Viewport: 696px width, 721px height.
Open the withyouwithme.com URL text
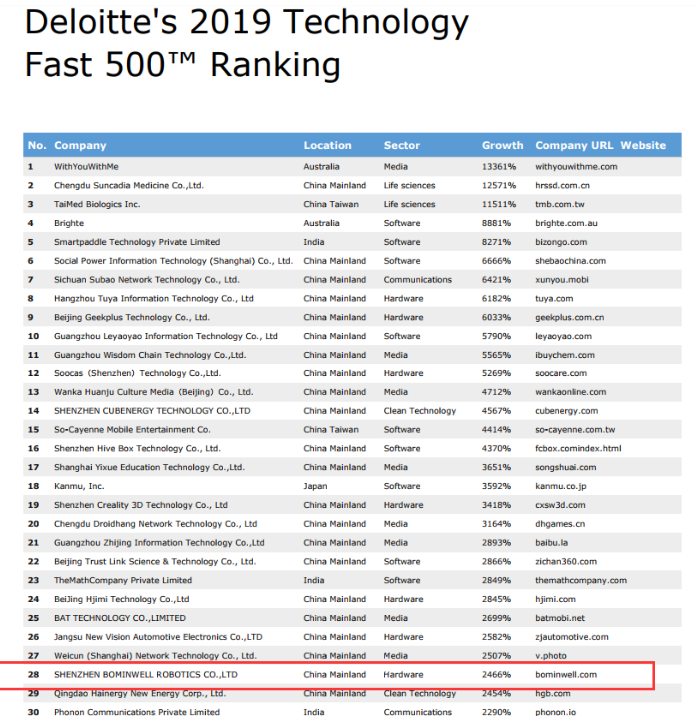tap(576, 166)
